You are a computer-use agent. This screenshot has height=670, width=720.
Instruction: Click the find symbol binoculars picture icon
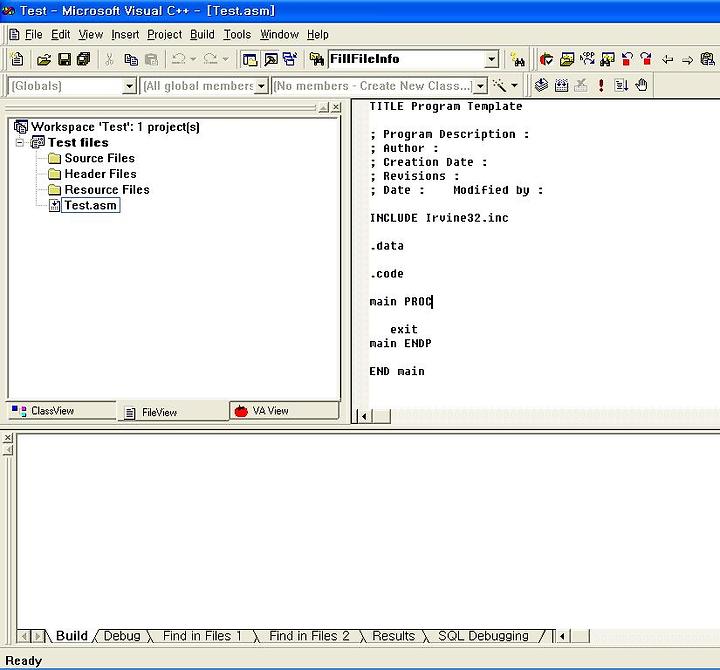coord(608,59)
